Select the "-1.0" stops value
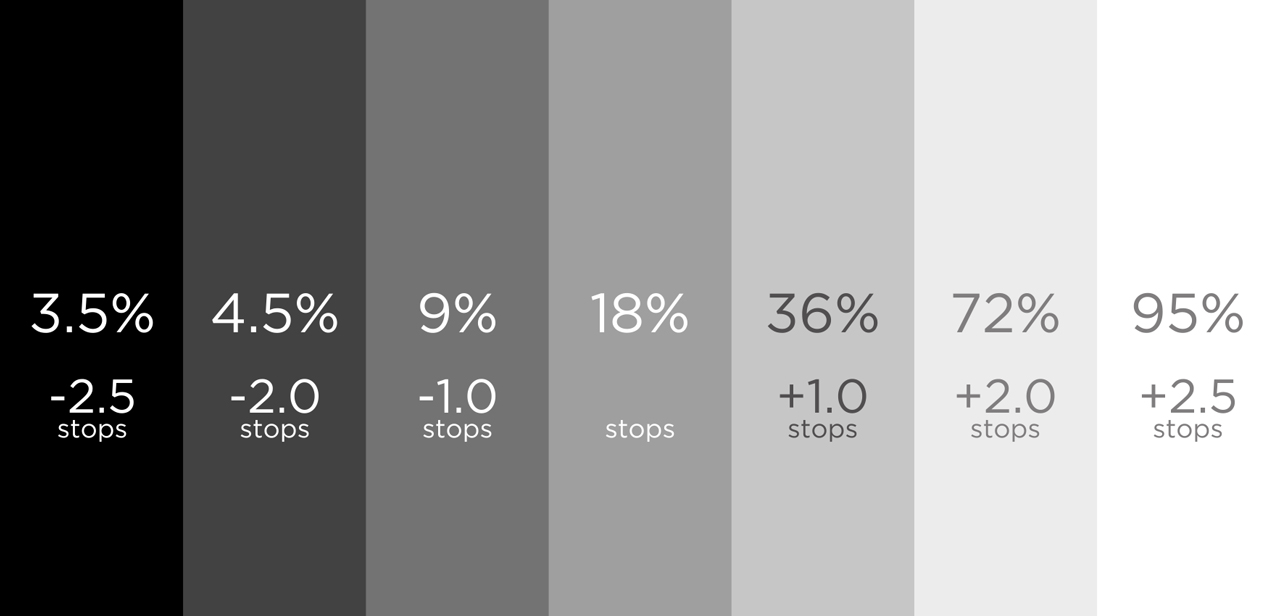This screenshot has height=616, width=1280. 457,397
